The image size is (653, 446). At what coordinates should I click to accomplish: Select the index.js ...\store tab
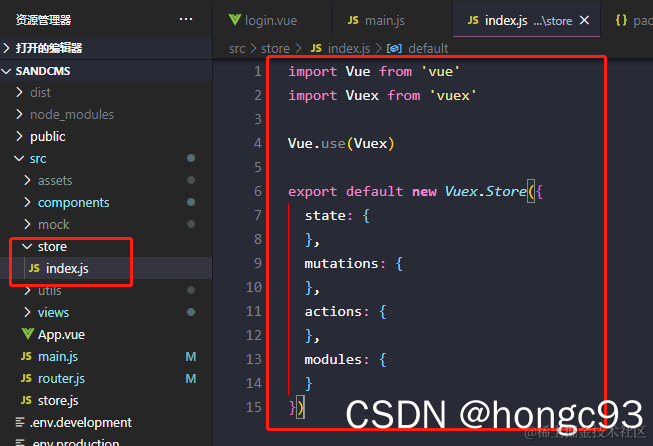point(526,20)
